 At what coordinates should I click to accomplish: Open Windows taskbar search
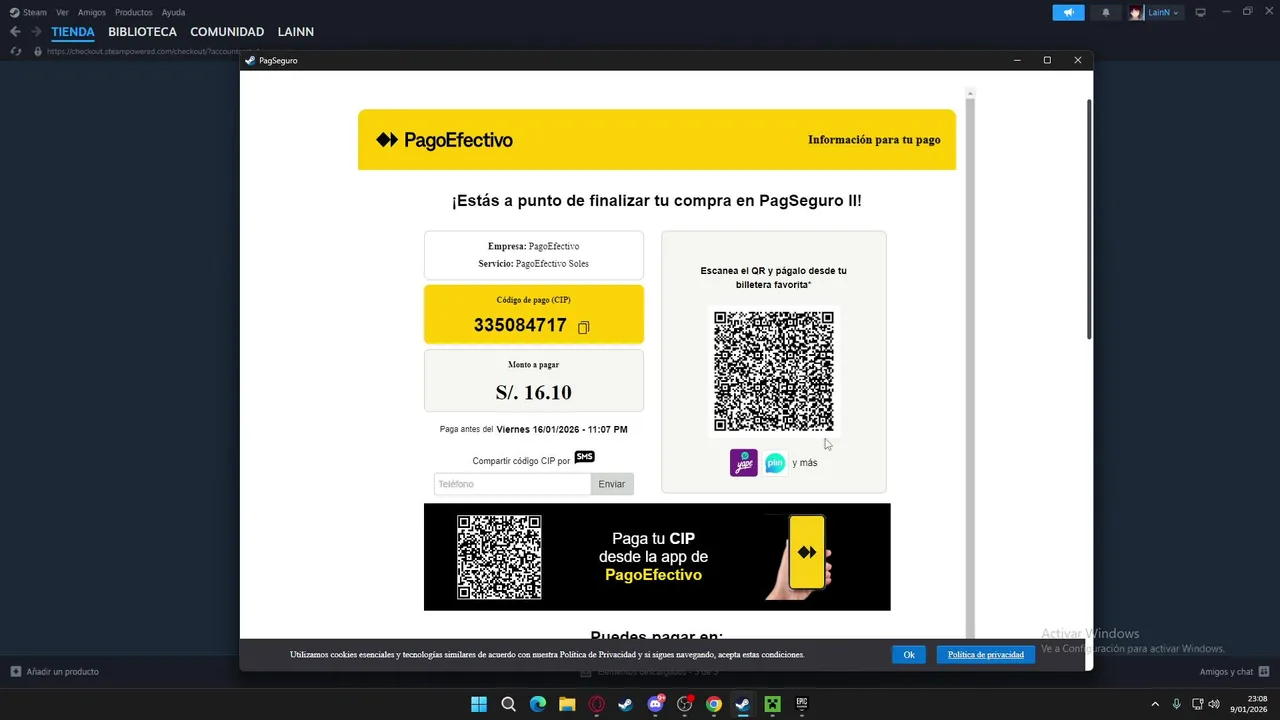tap(508, 704)
